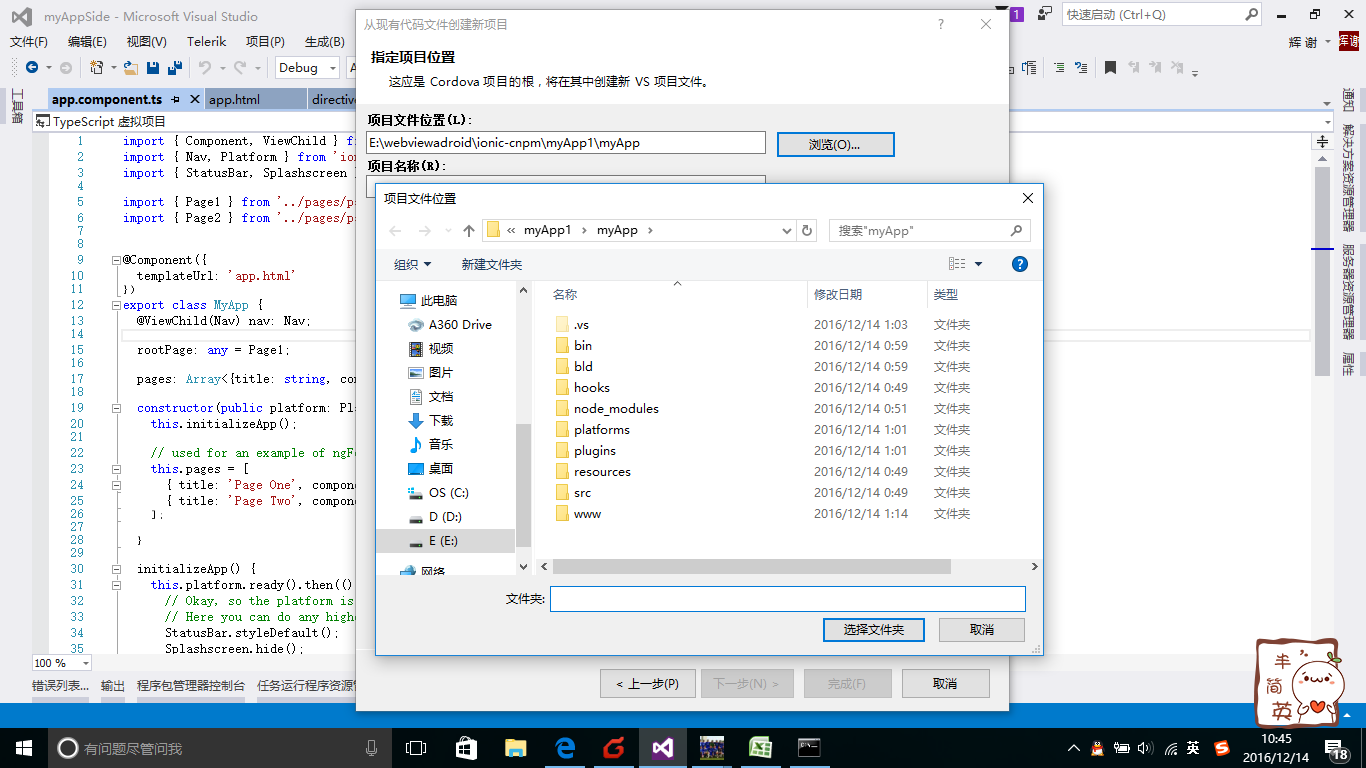The height and width of the screenshot is (768, 1366).
Task: Click the 选择文件夹 button
Action: point(873,630)
